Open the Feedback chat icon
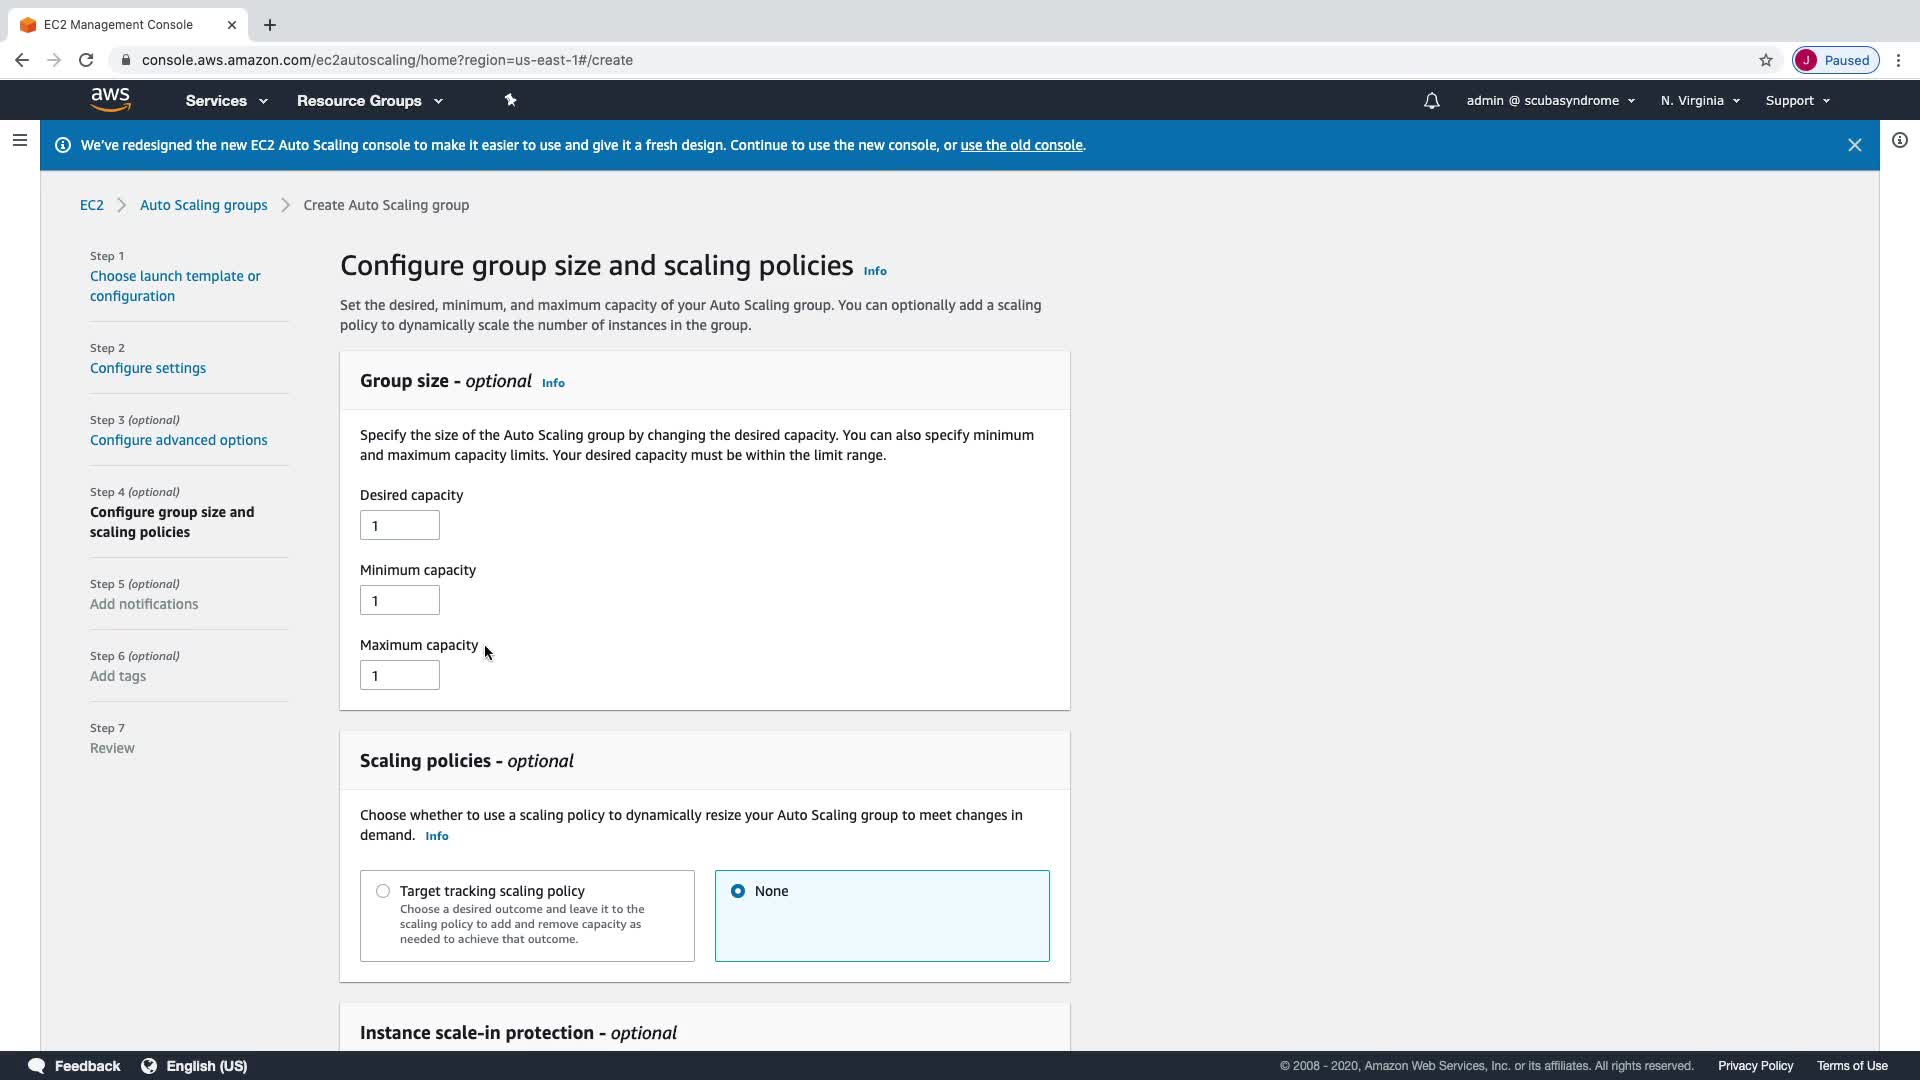 37,1066
